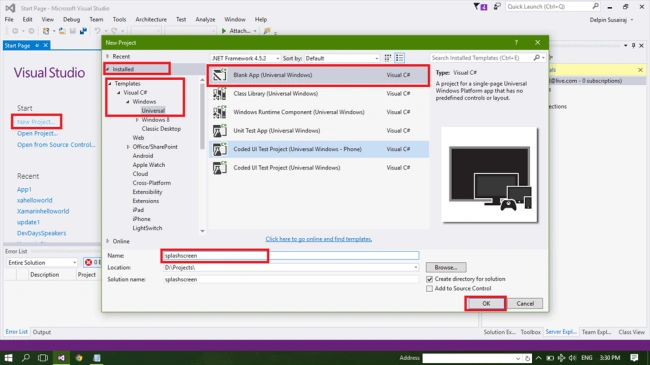
Task: Click the Visual Studio taskbar icon
Action: coord(61,358)
